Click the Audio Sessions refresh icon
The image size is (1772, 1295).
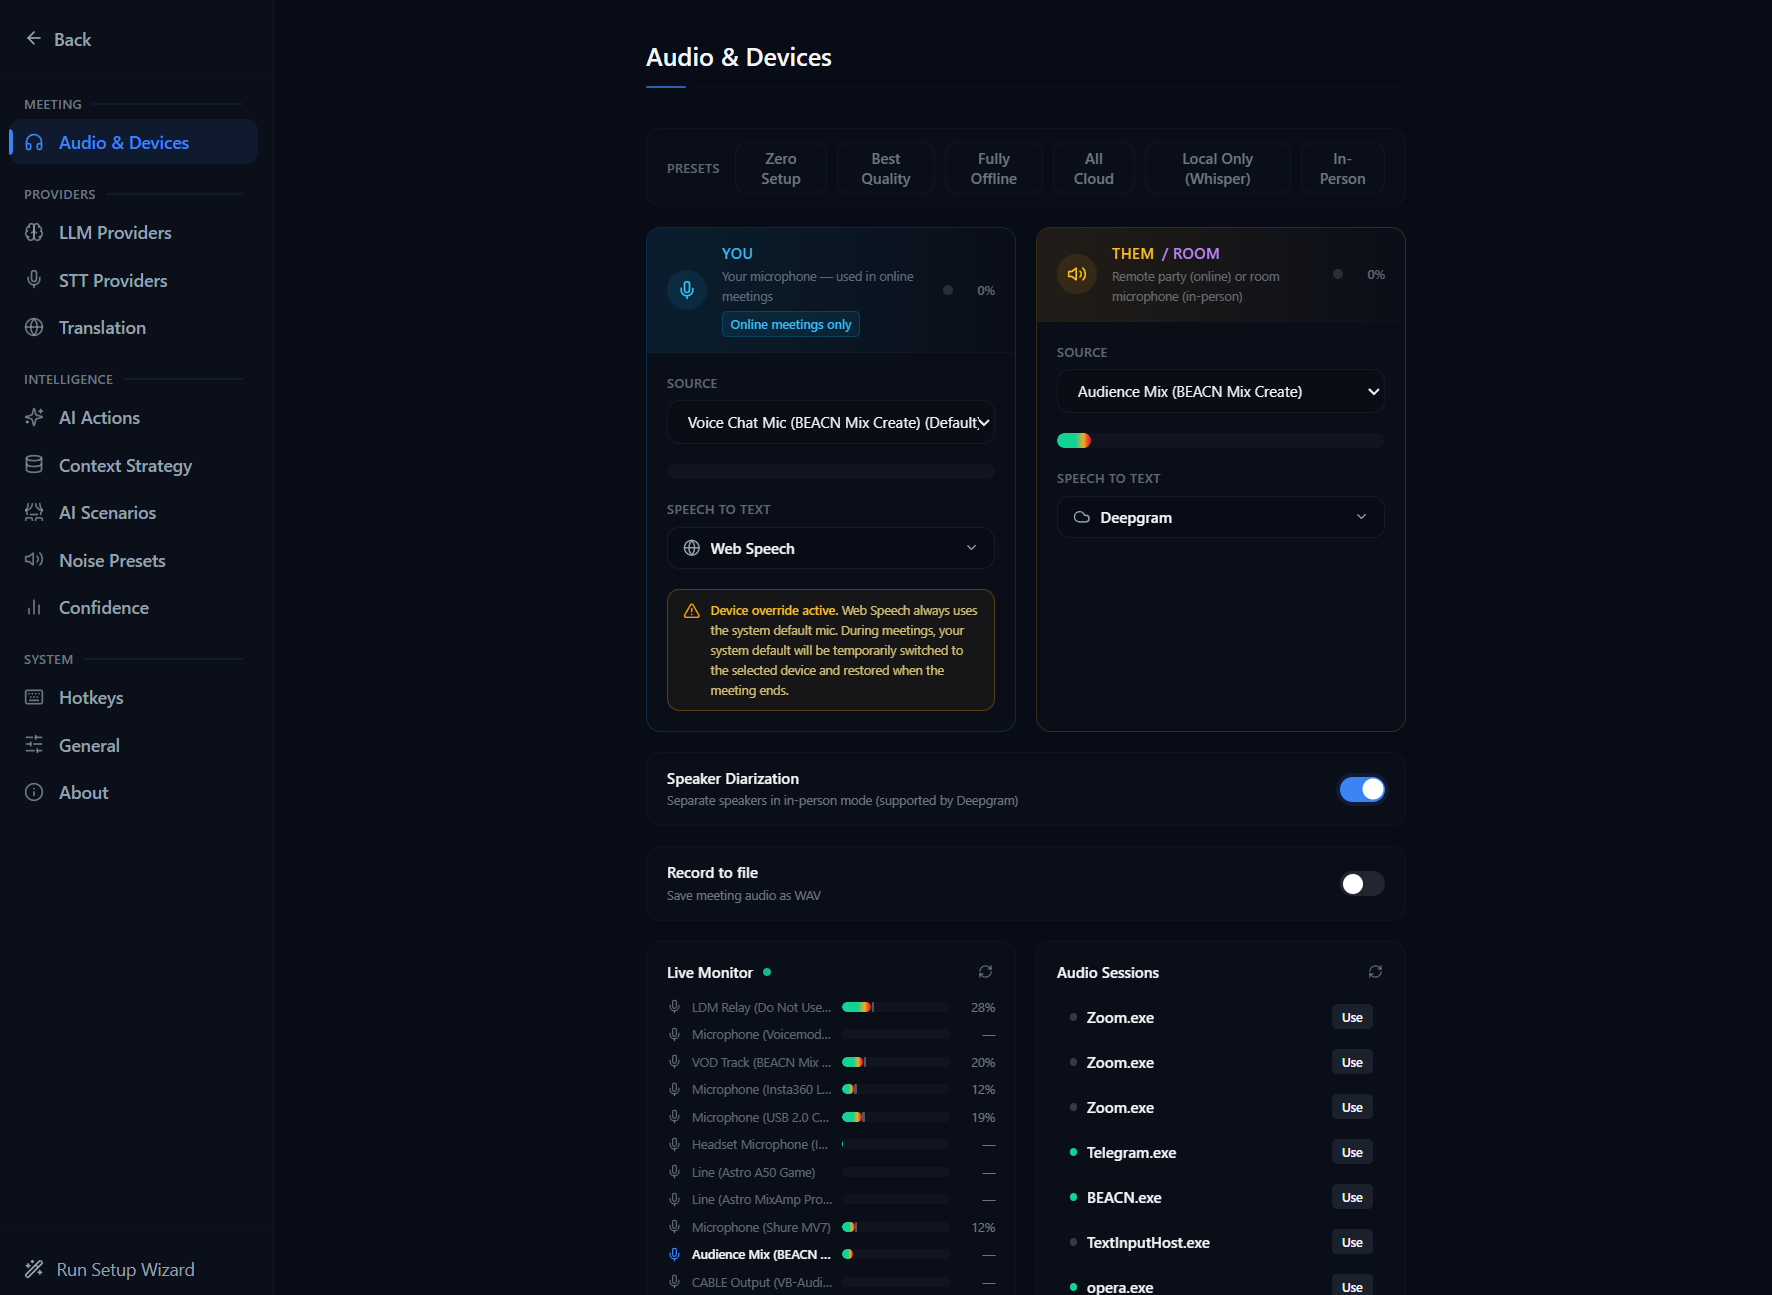pos(1375,972)
